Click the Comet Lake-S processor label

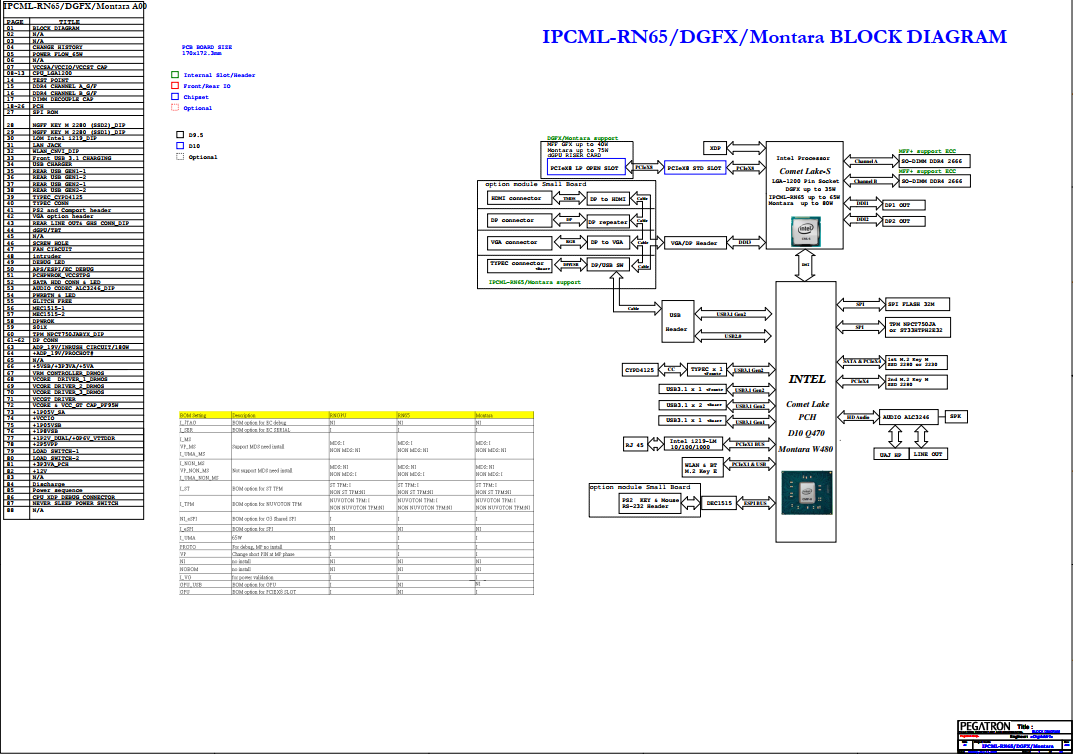805,171
